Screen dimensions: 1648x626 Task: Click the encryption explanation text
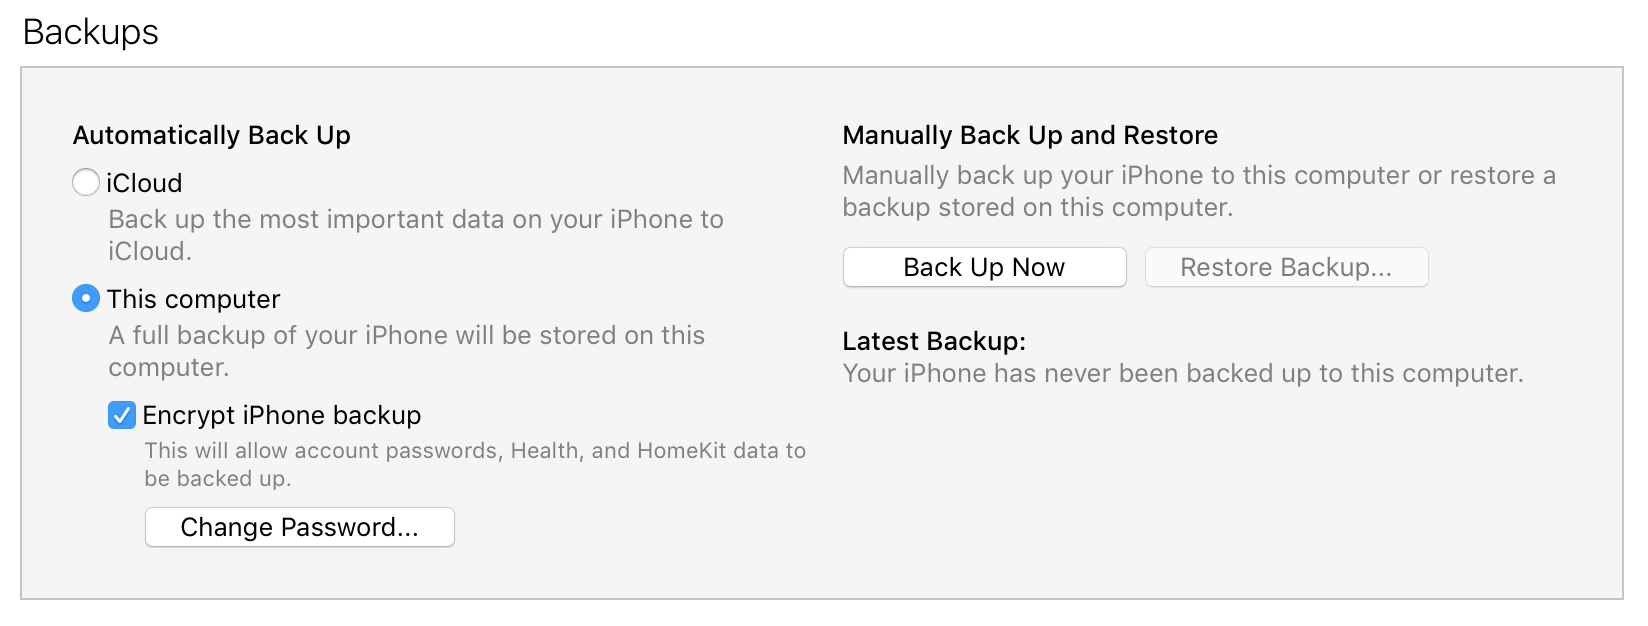474,464
